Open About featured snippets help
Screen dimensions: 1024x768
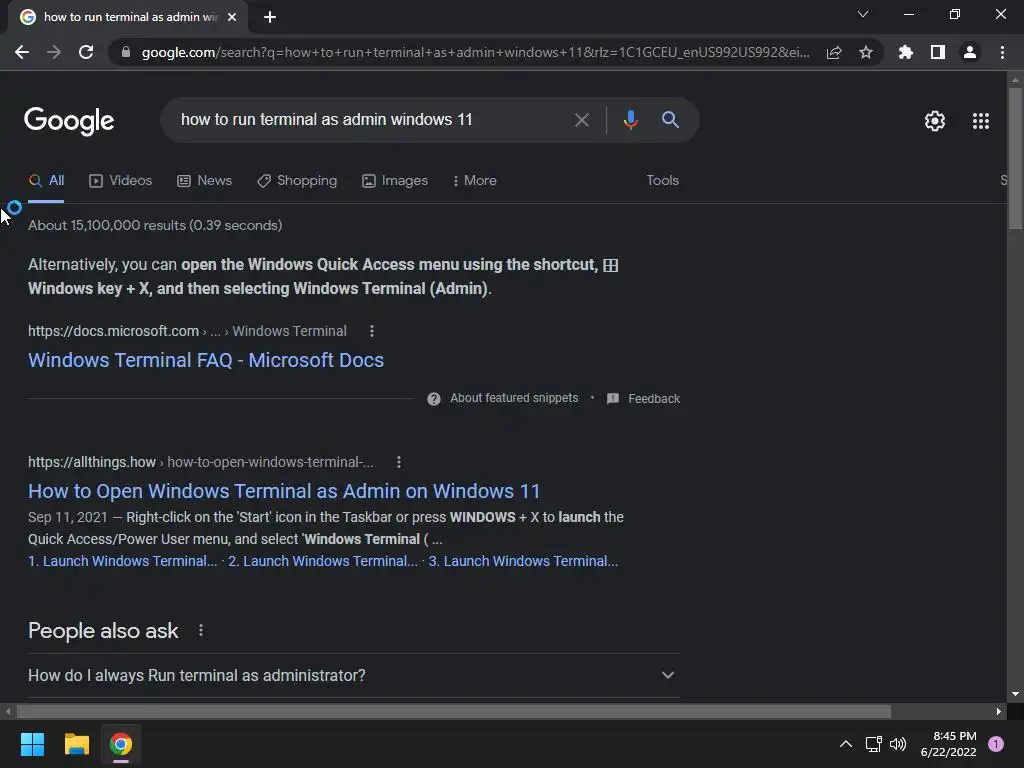(502, 398)
